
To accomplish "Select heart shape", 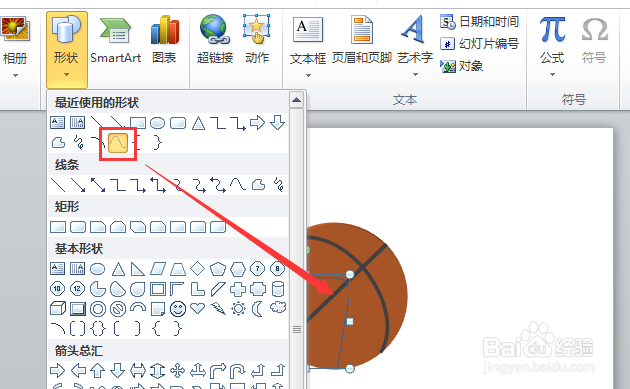I will coord(198,308).
